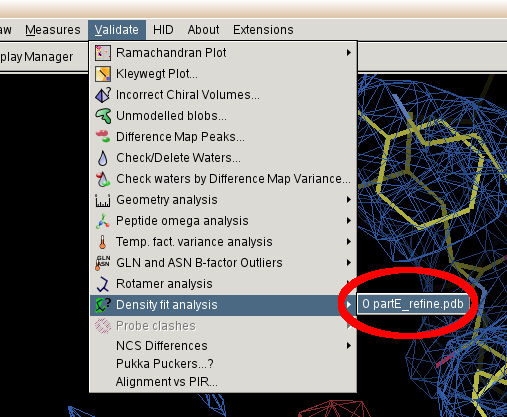Screen dimensions: 507x417
Task: Expand the NCS Differences submenu arrow
Action: (x=349, y=346)
